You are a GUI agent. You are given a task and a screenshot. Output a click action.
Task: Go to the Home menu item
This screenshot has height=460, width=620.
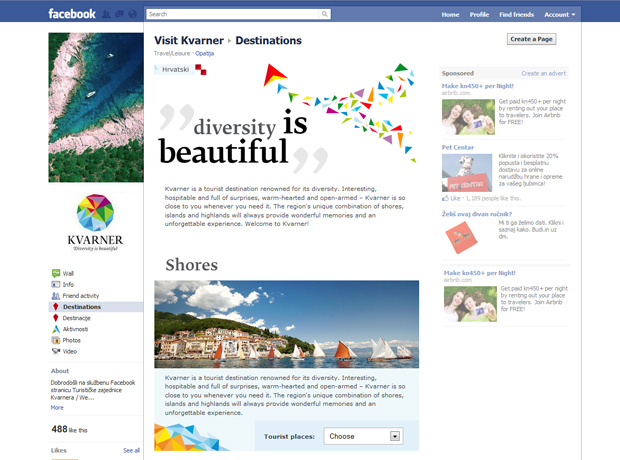[450, 15]
